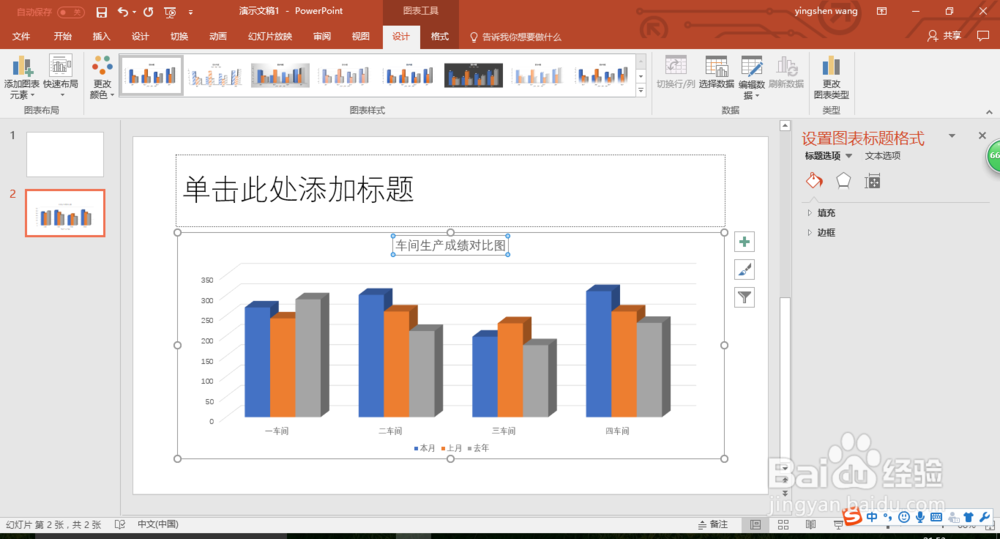Open the Slide Show tab (幻灯片放映)
Image resolution: width=1000 pixels, height=539 pixels.
click(270, 36)
